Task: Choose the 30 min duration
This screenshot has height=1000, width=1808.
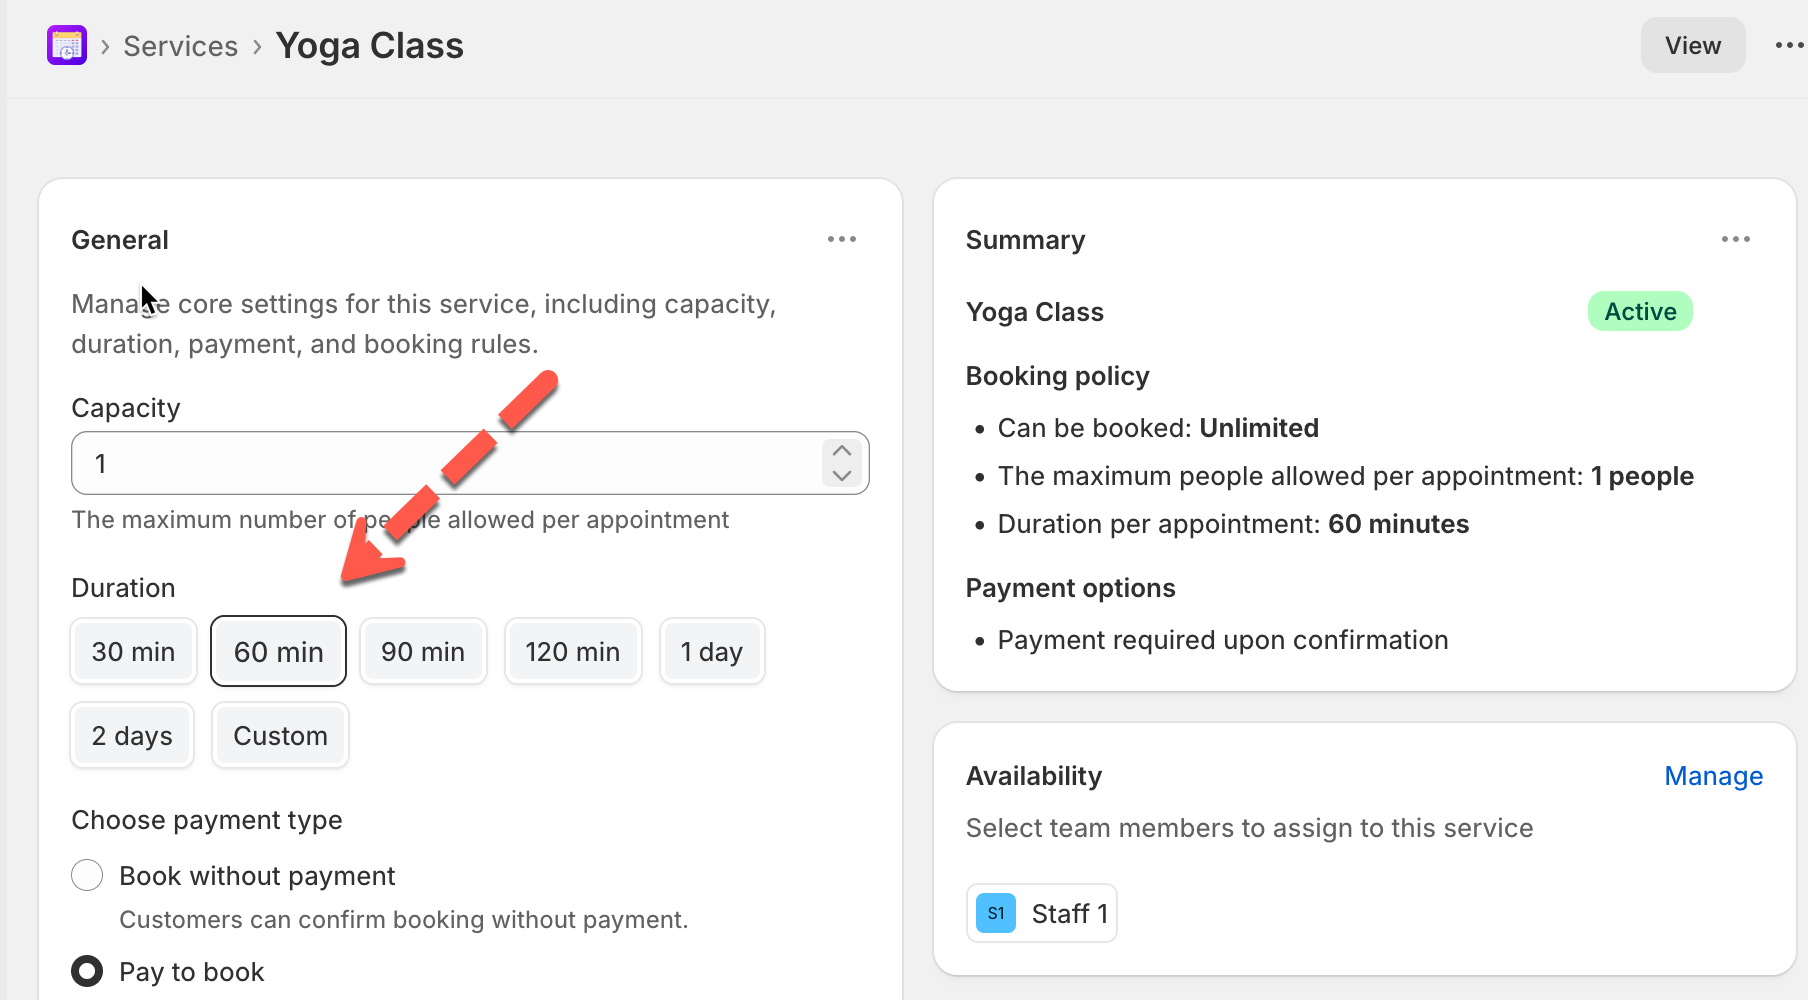Action: [133, 652]
